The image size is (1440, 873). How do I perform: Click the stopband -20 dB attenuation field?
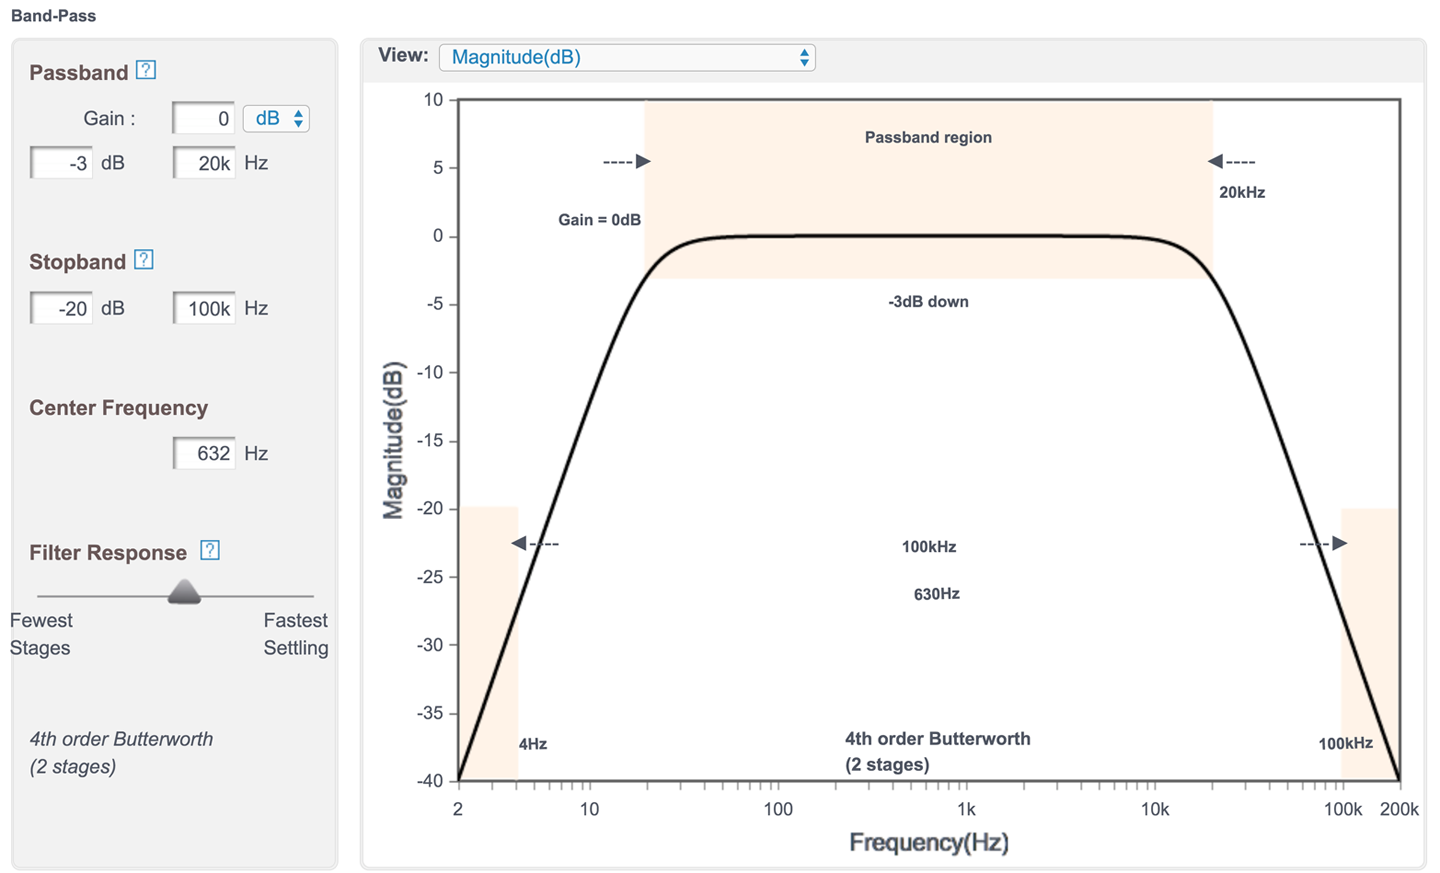[62, 308]
